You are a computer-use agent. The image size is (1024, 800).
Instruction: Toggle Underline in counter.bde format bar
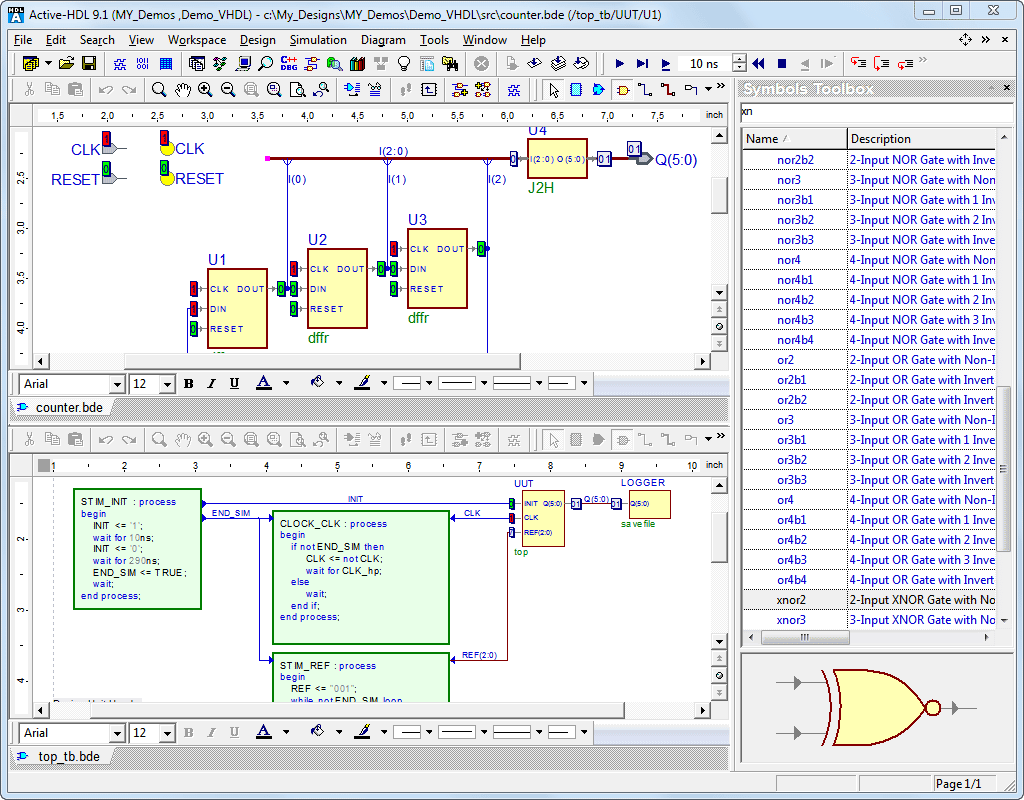(x=234, y=383)
